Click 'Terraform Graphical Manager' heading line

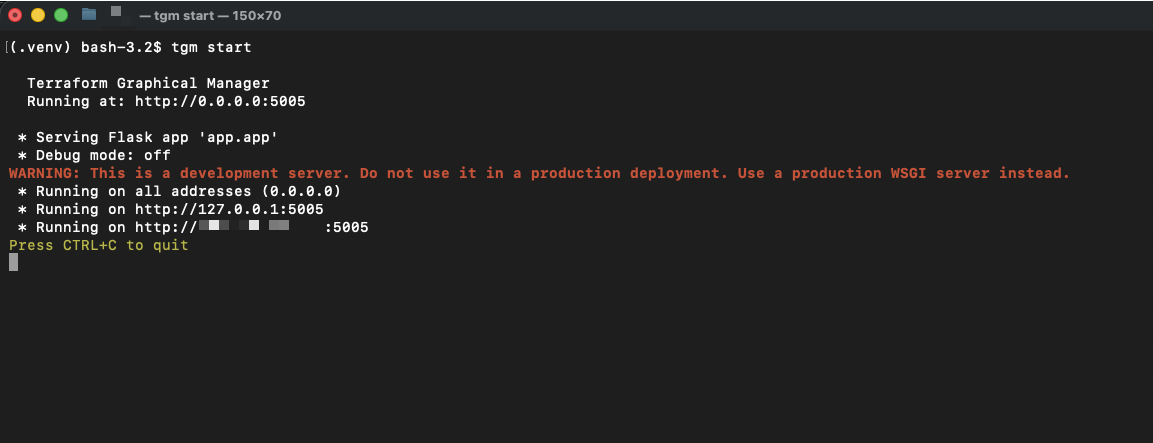[148, 84]
